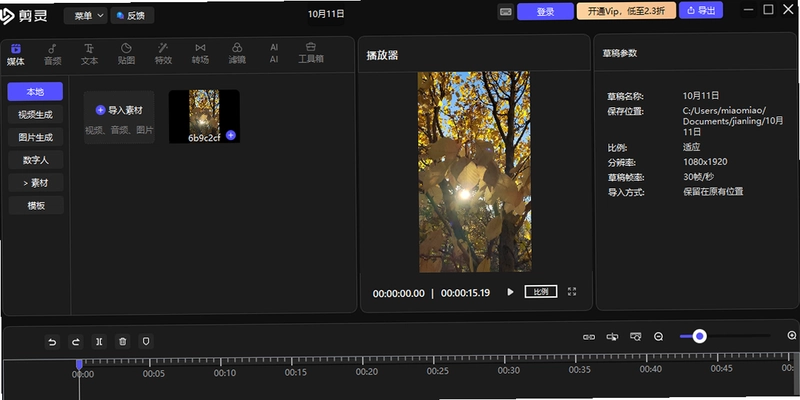The height and width of the screenshot is (400, 800).
Task: Enter fullscreen preview in player
Action: (572, 292)
